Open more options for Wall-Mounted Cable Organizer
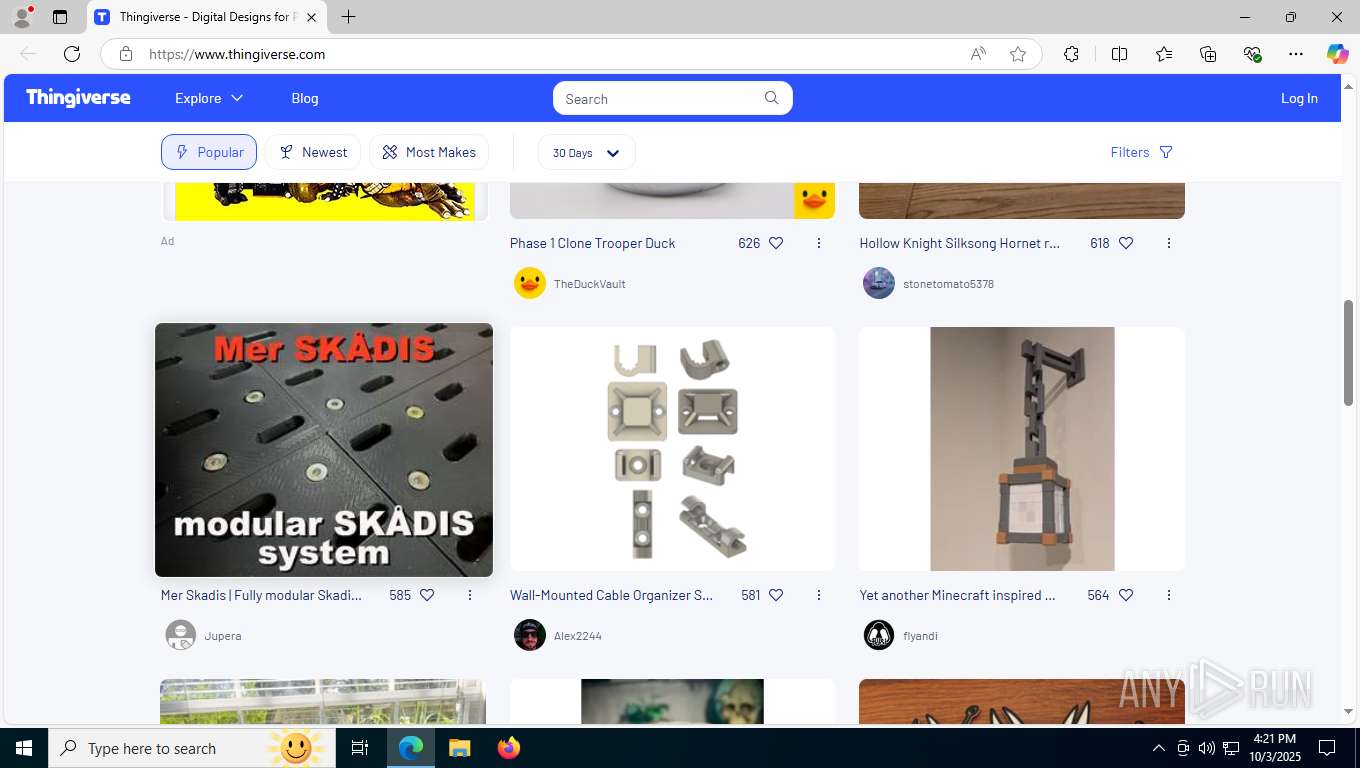This screenshot has width=1360, height=768. point(819,595)
